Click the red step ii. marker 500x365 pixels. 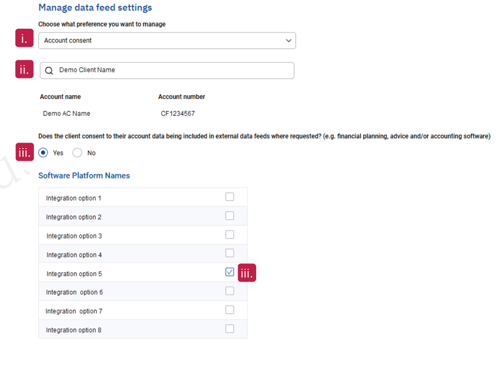click(24, 69)
